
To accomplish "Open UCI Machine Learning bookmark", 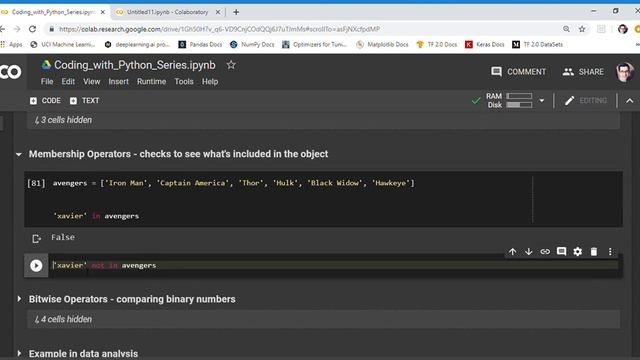I will point(62,44).
